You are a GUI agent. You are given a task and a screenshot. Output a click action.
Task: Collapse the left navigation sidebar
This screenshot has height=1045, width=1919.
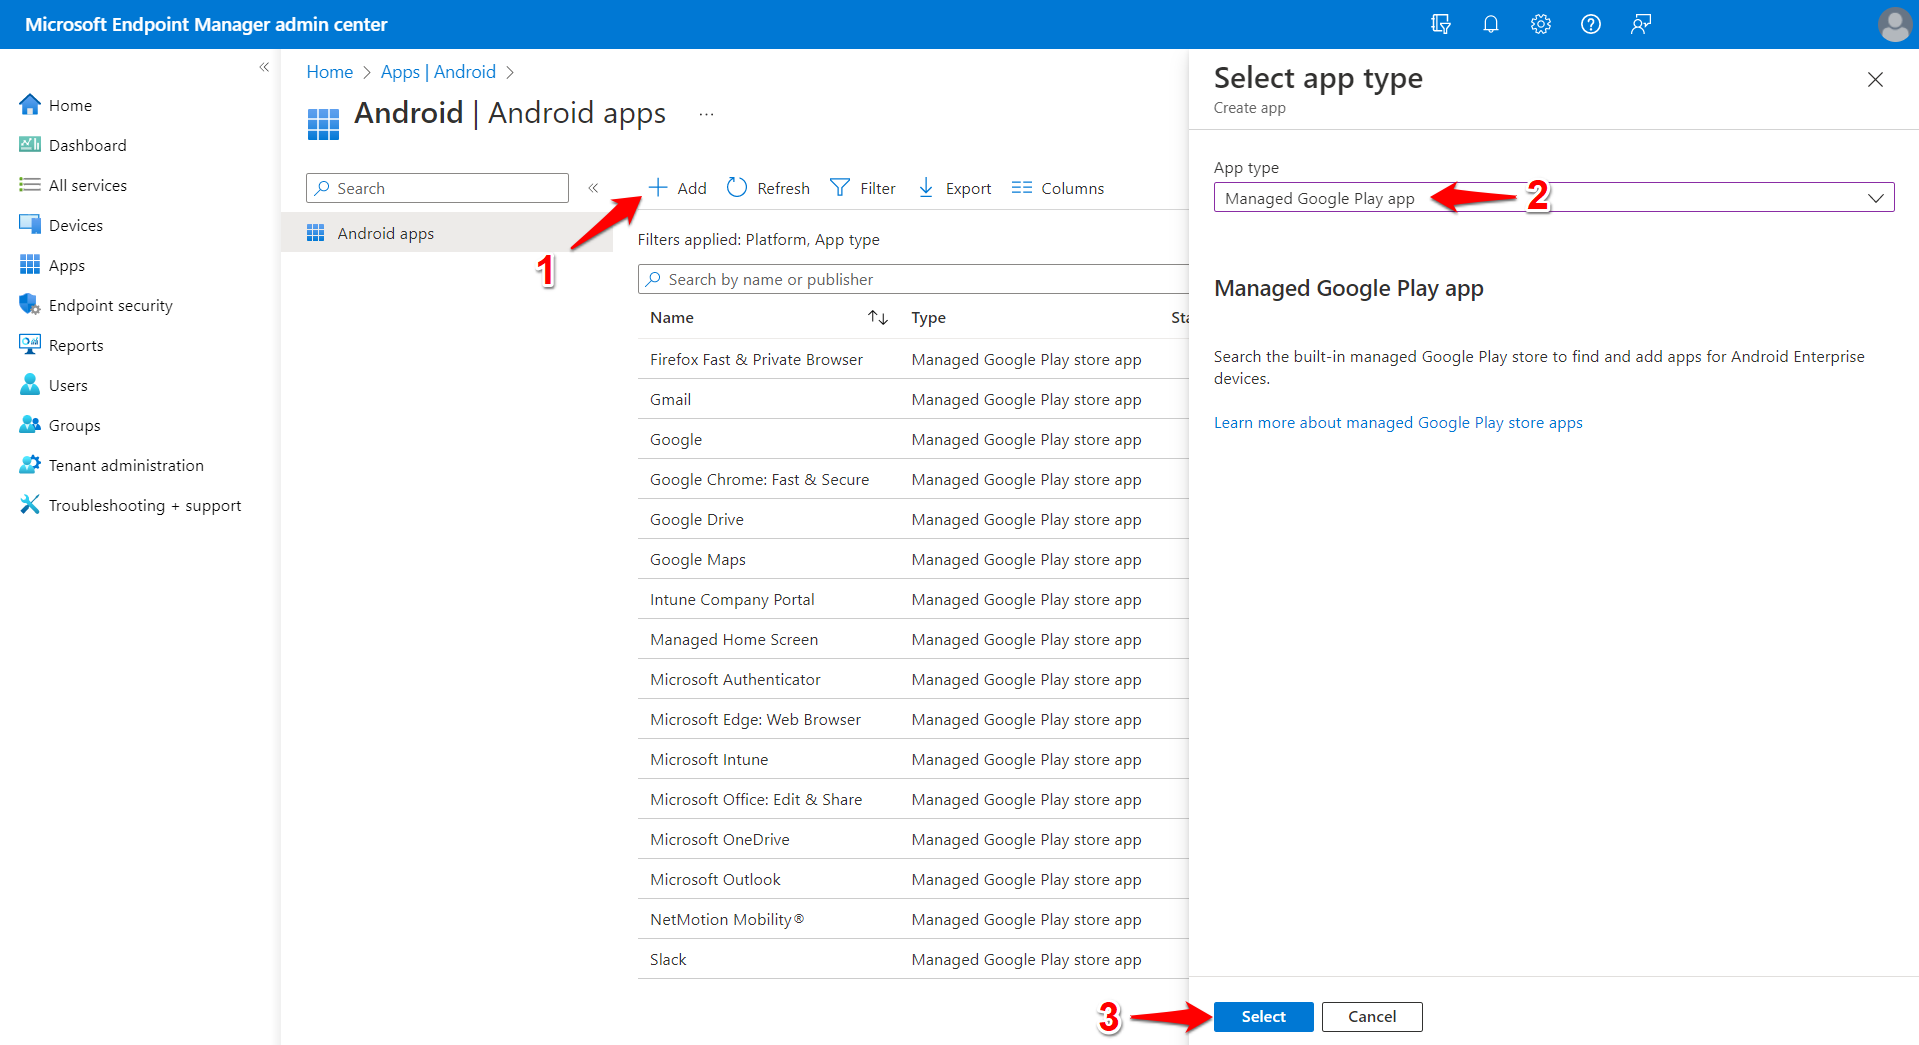point(264,67)
